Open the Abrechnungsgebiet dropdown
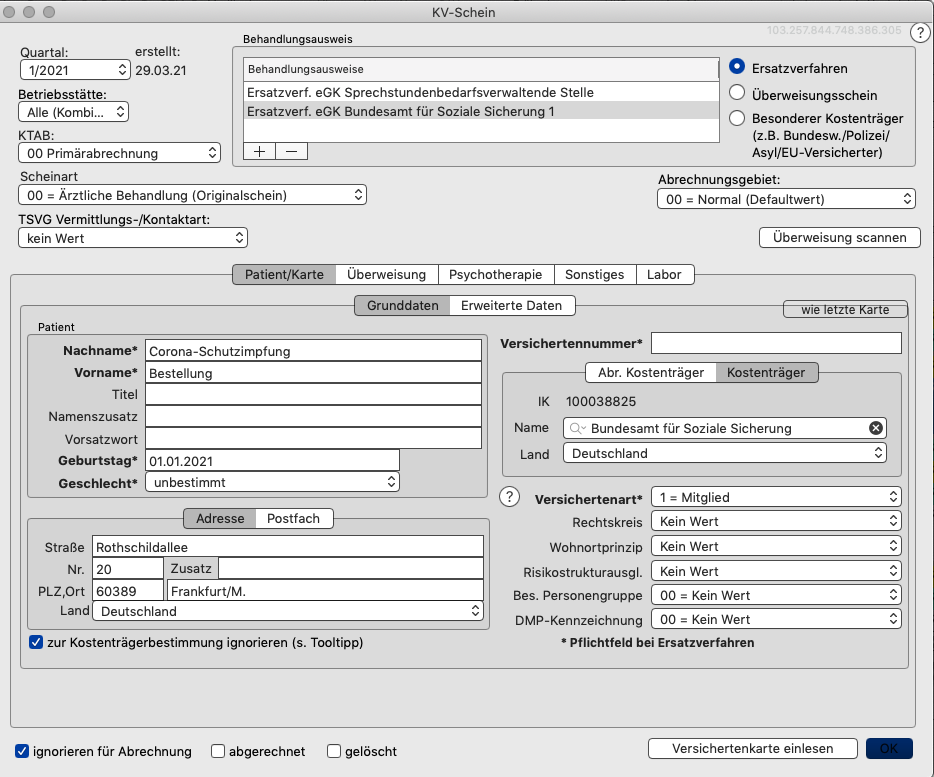Image resolution: width=934 pixels, height=777 pixels. point(786,199)
